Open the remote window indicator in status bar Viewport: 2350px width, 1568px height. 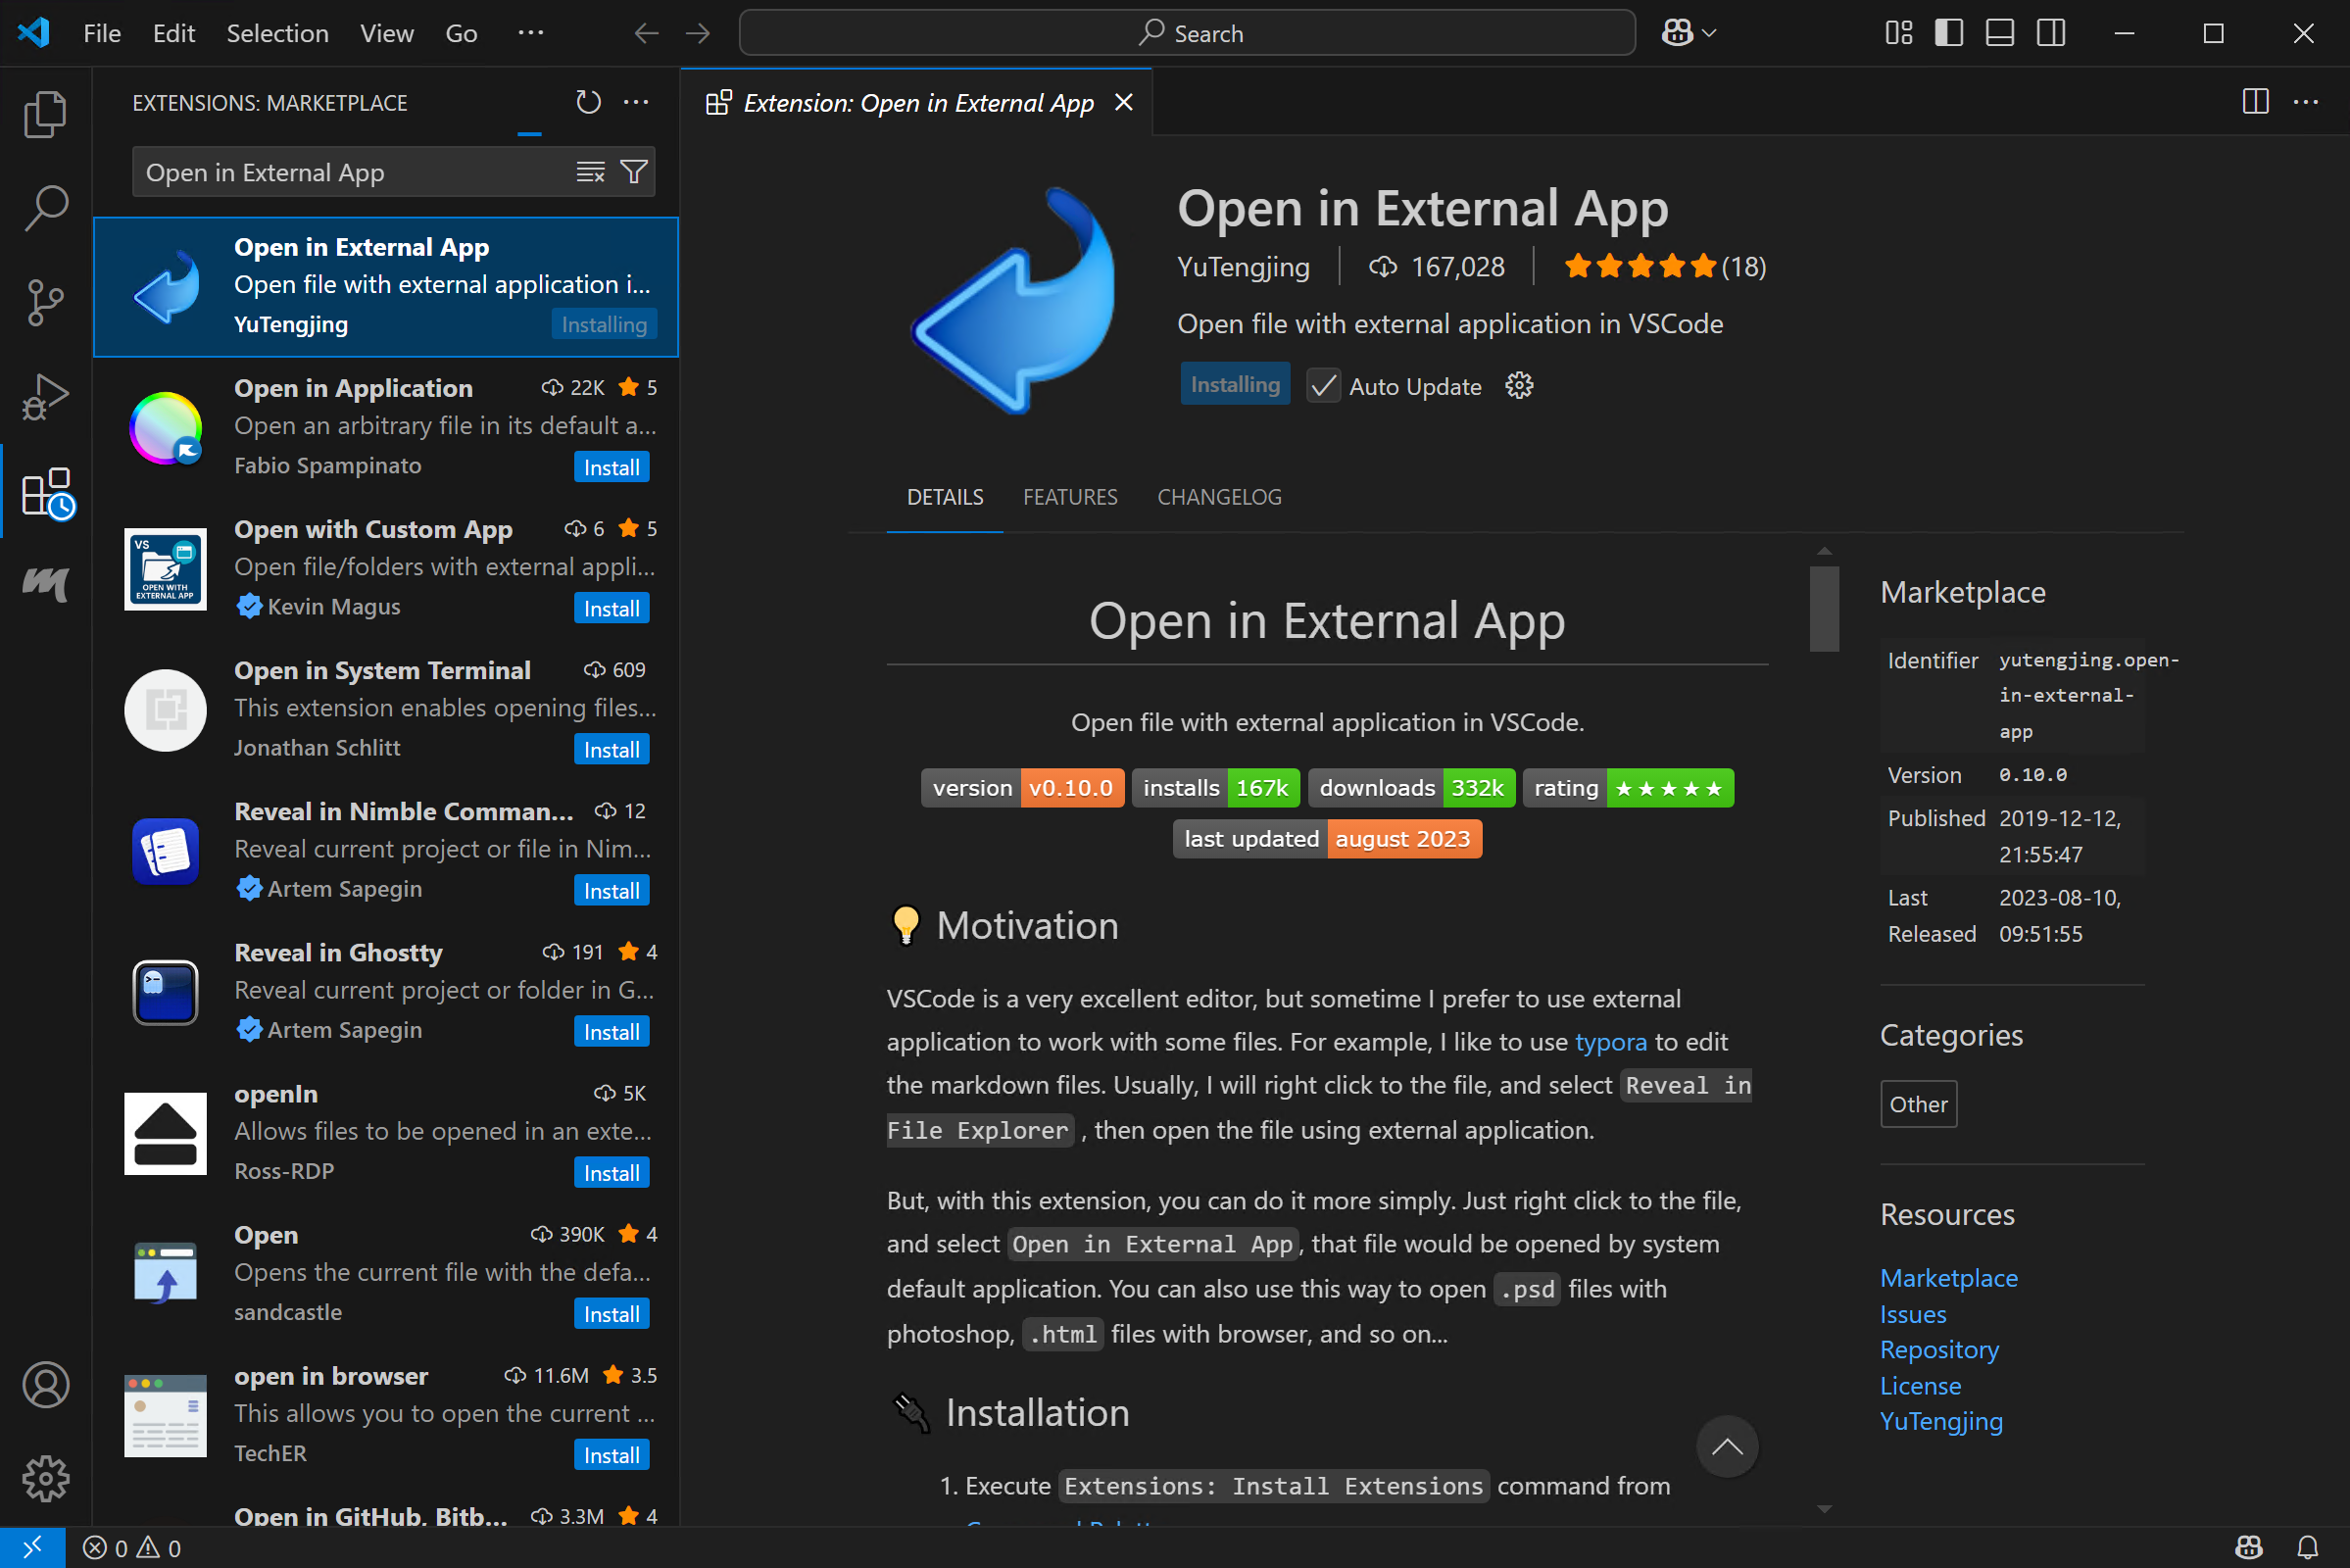pos(32,1547)
